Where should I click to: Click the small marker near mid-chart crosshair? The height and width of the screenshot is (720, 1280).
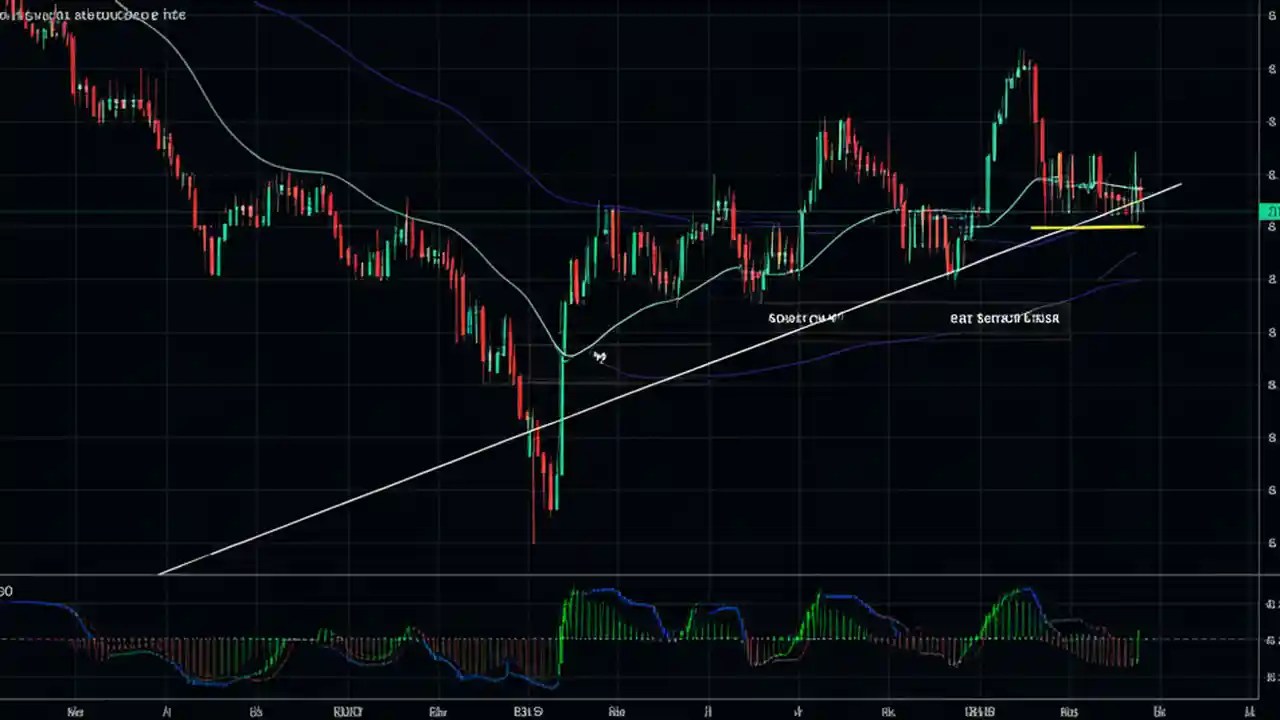(x=599, y=357)
